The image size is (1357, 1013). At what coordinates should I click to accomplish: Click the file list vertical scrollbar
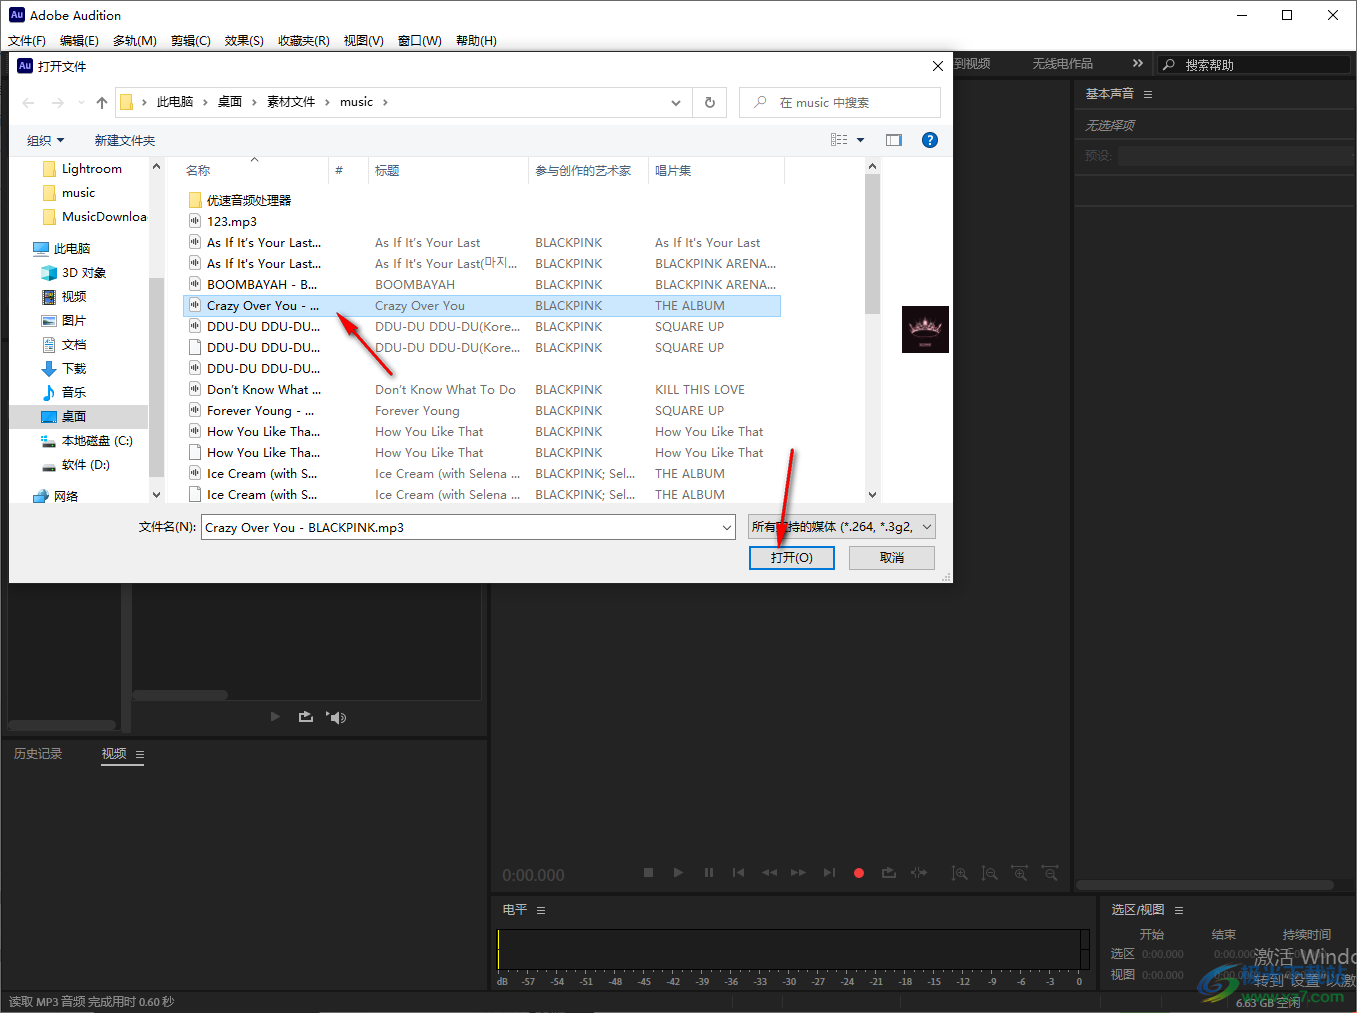coord(872,245)
